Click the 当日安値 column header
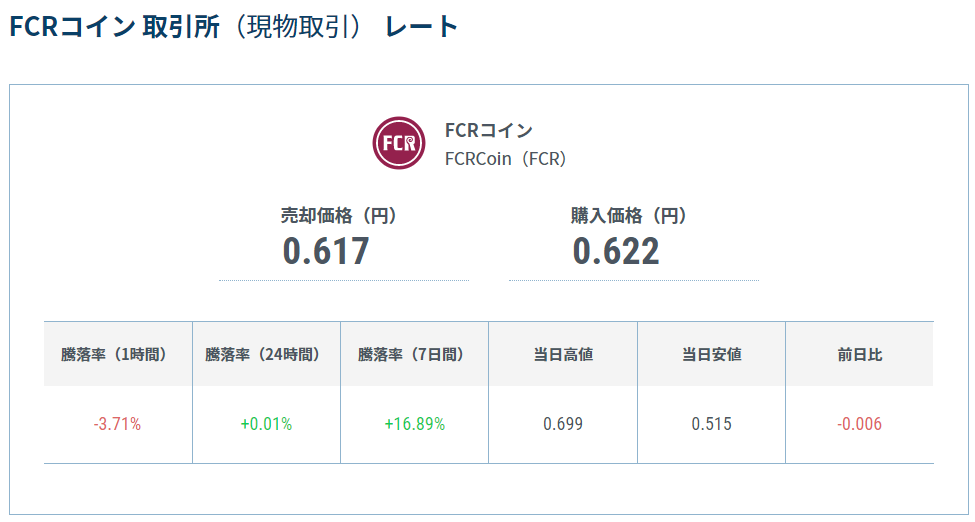The height and width of the screenshot is (522, 975). 711,354
